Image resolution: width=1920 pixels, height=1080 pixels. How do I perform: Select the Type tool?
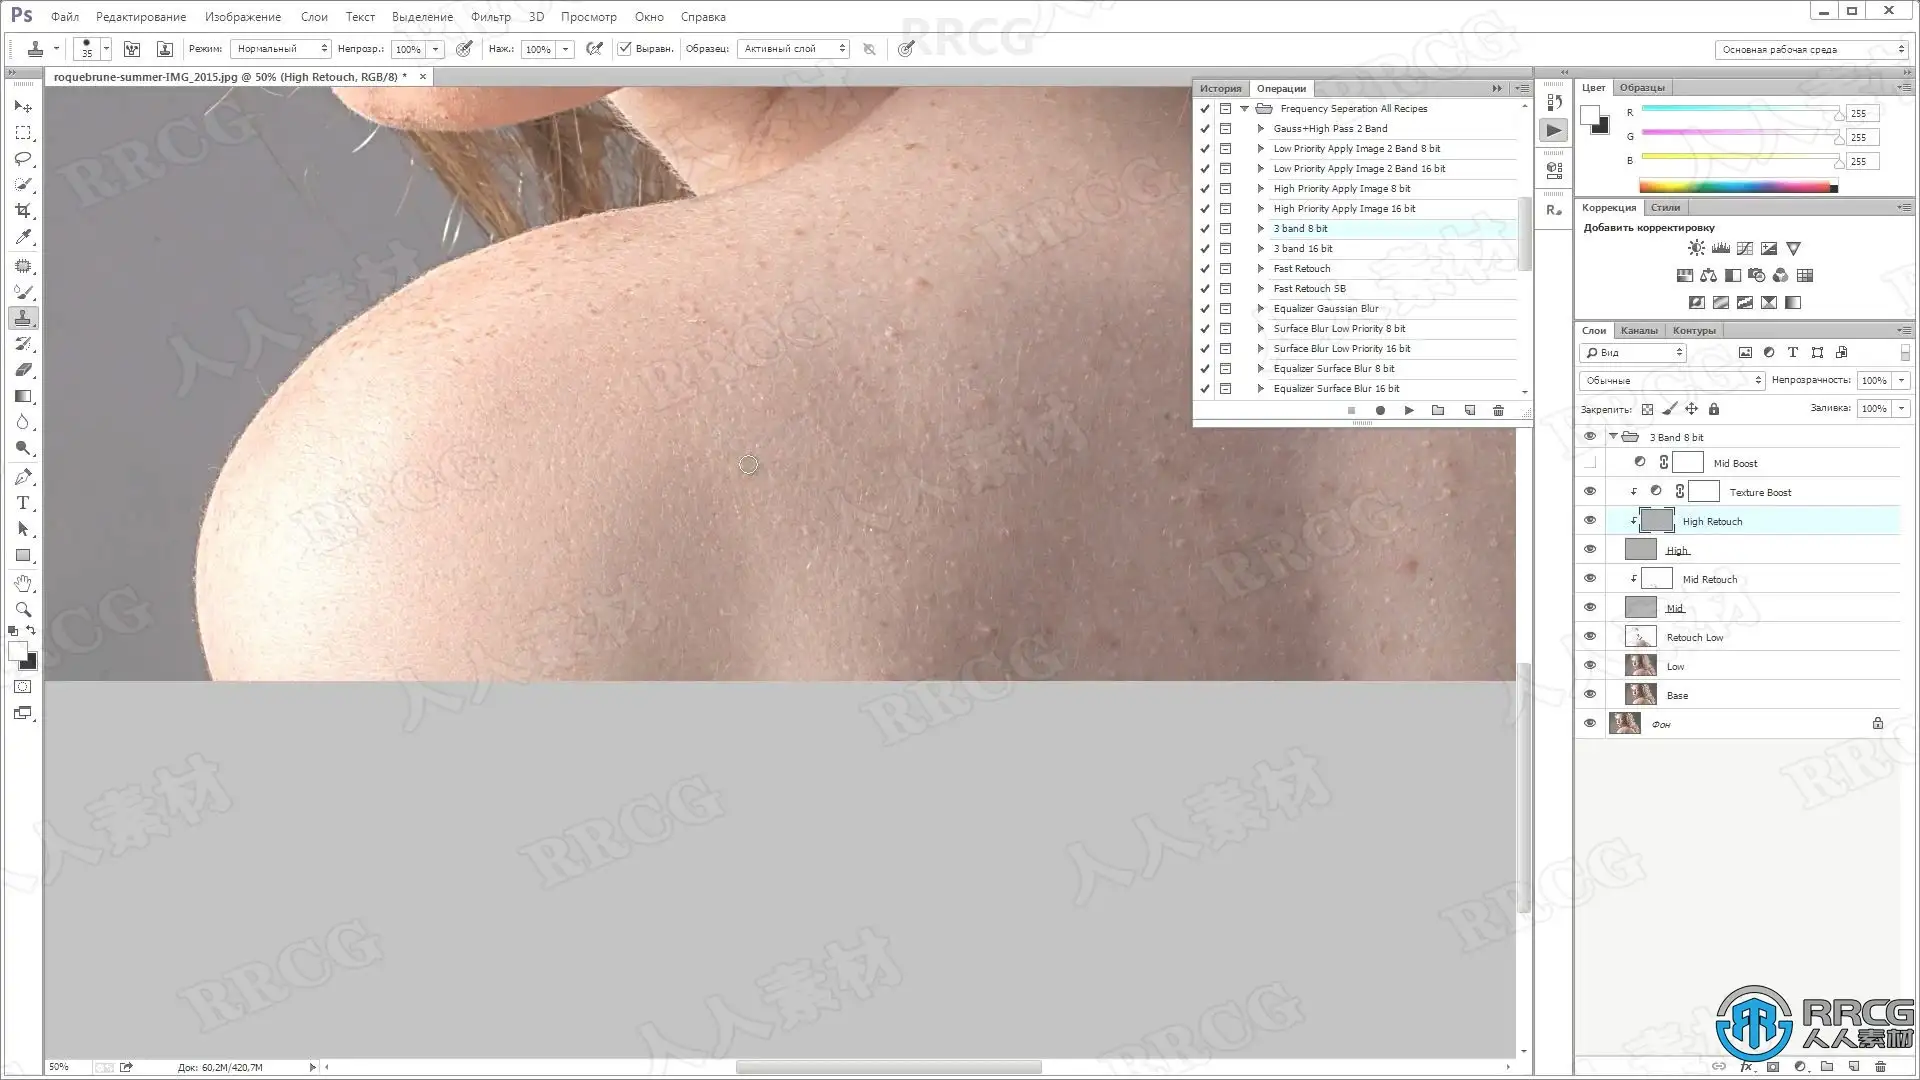pyautogui.click(x=23, y=503)
